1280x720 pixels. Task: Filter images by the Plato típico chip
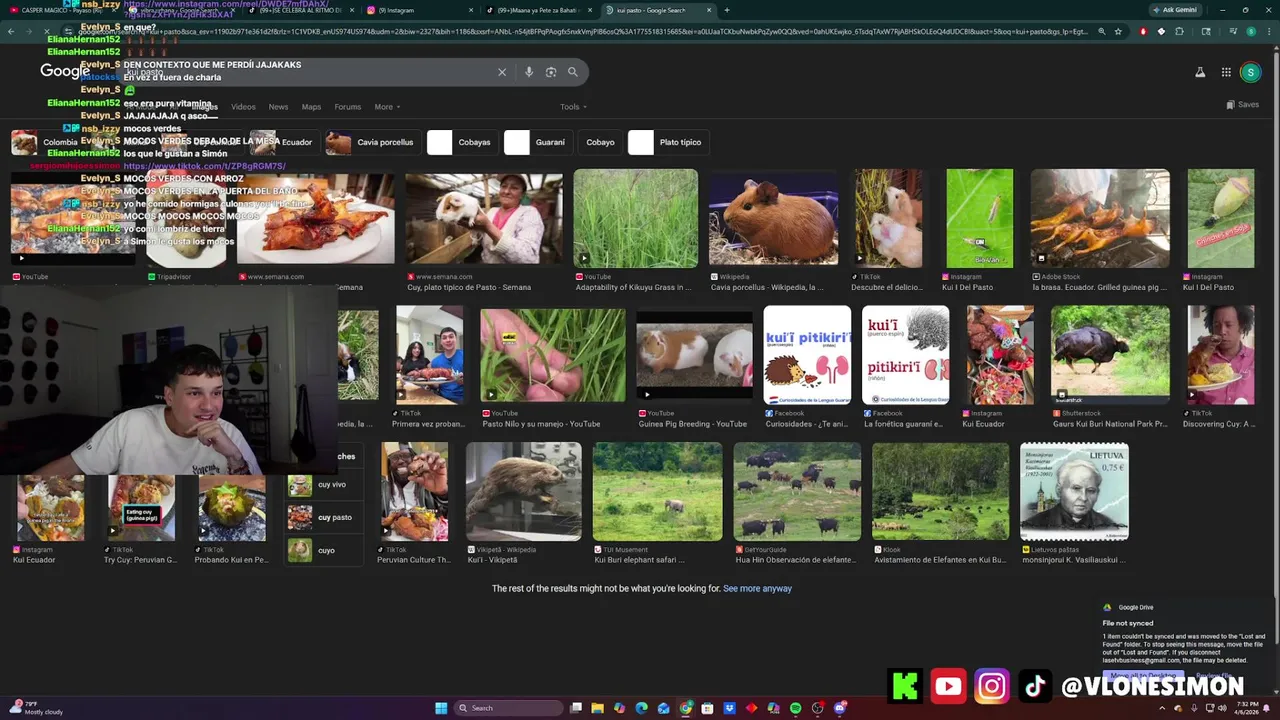pos(667,142)
